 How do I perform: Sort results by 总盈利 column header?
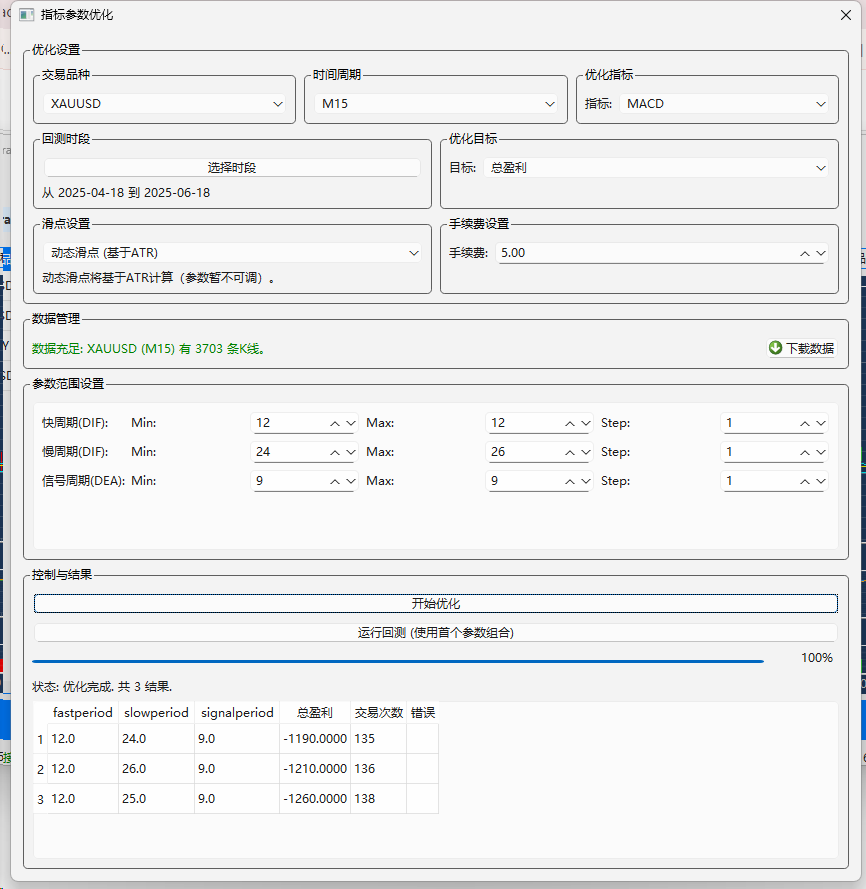[x=315, y=713]
